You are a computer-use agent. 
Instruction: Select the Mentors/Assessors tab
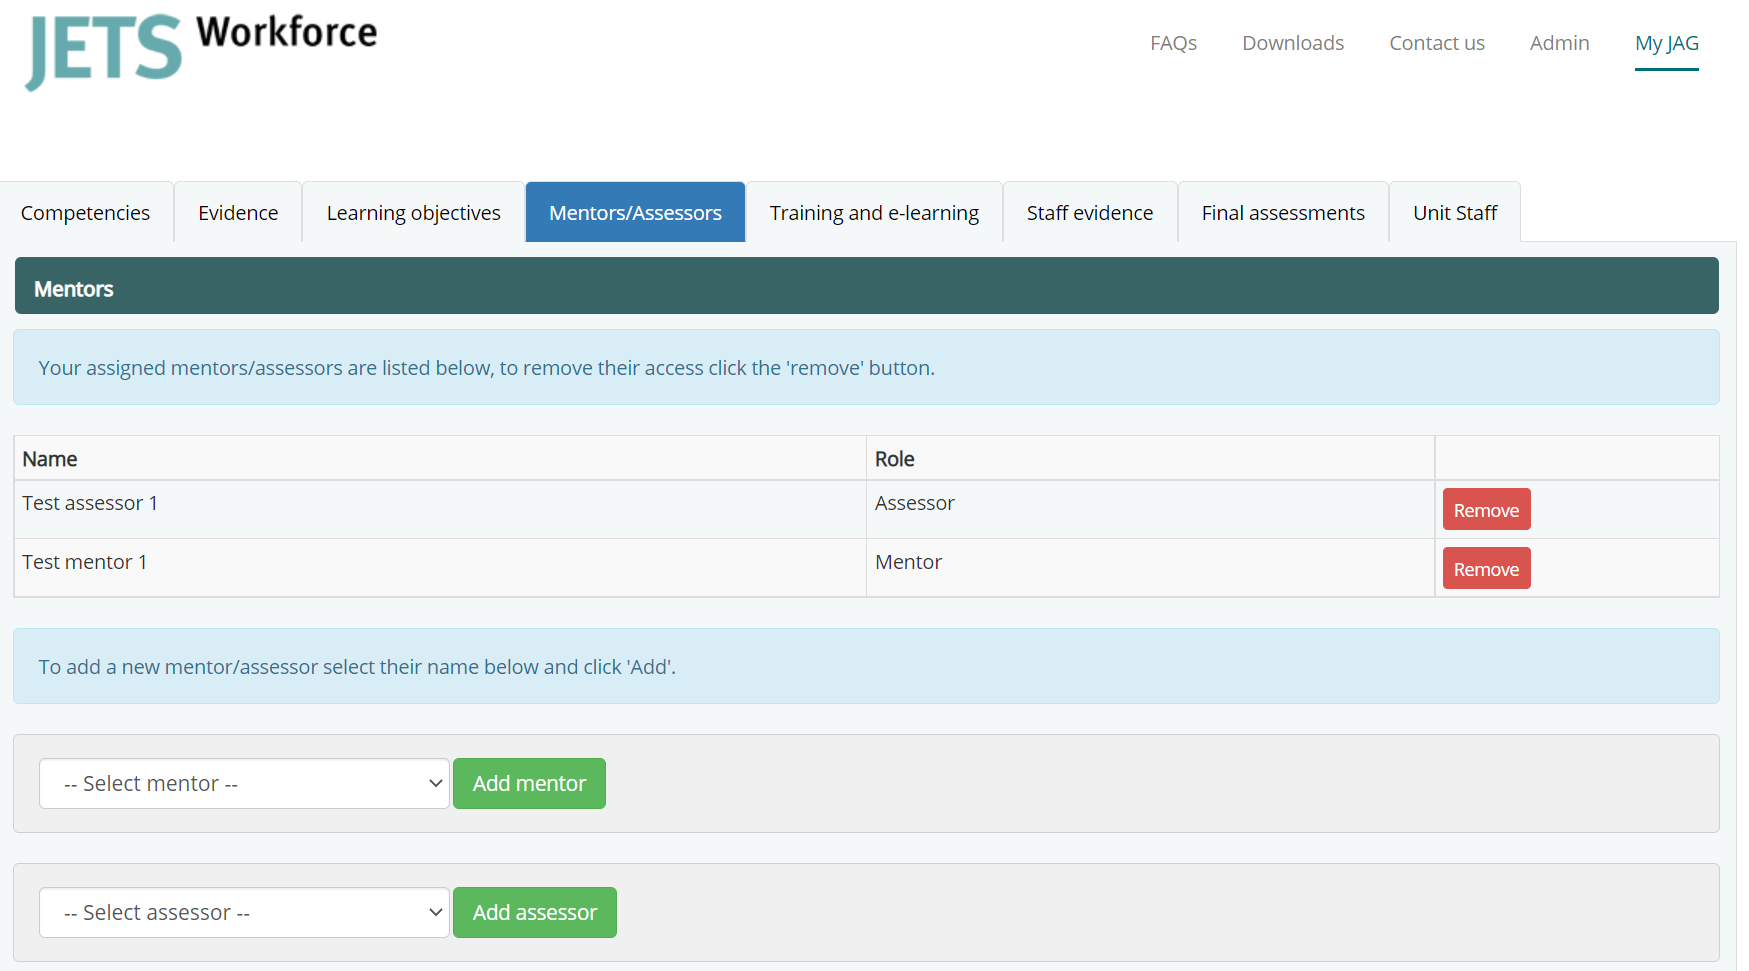coord(635,213)
